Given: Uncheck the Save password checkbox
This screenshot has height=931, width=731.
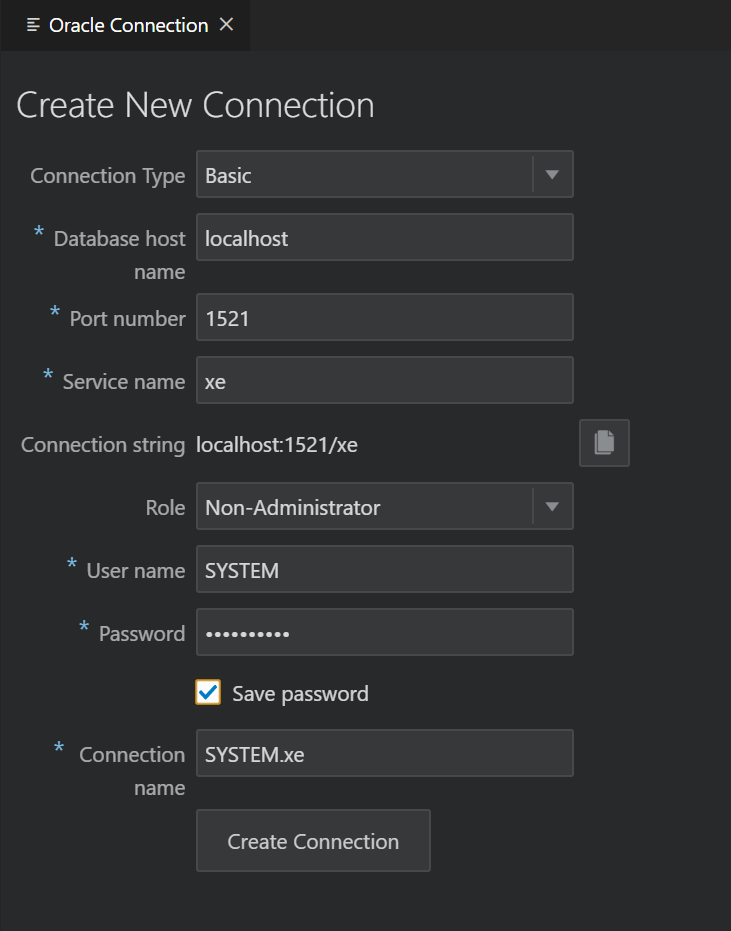Looking at the screenshot, I should point(208,692).
